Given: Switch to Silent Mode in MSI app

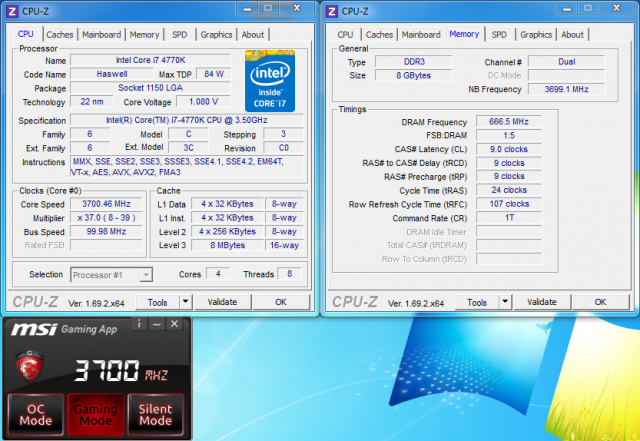Looking at the screenshot, I should [156, 414].
